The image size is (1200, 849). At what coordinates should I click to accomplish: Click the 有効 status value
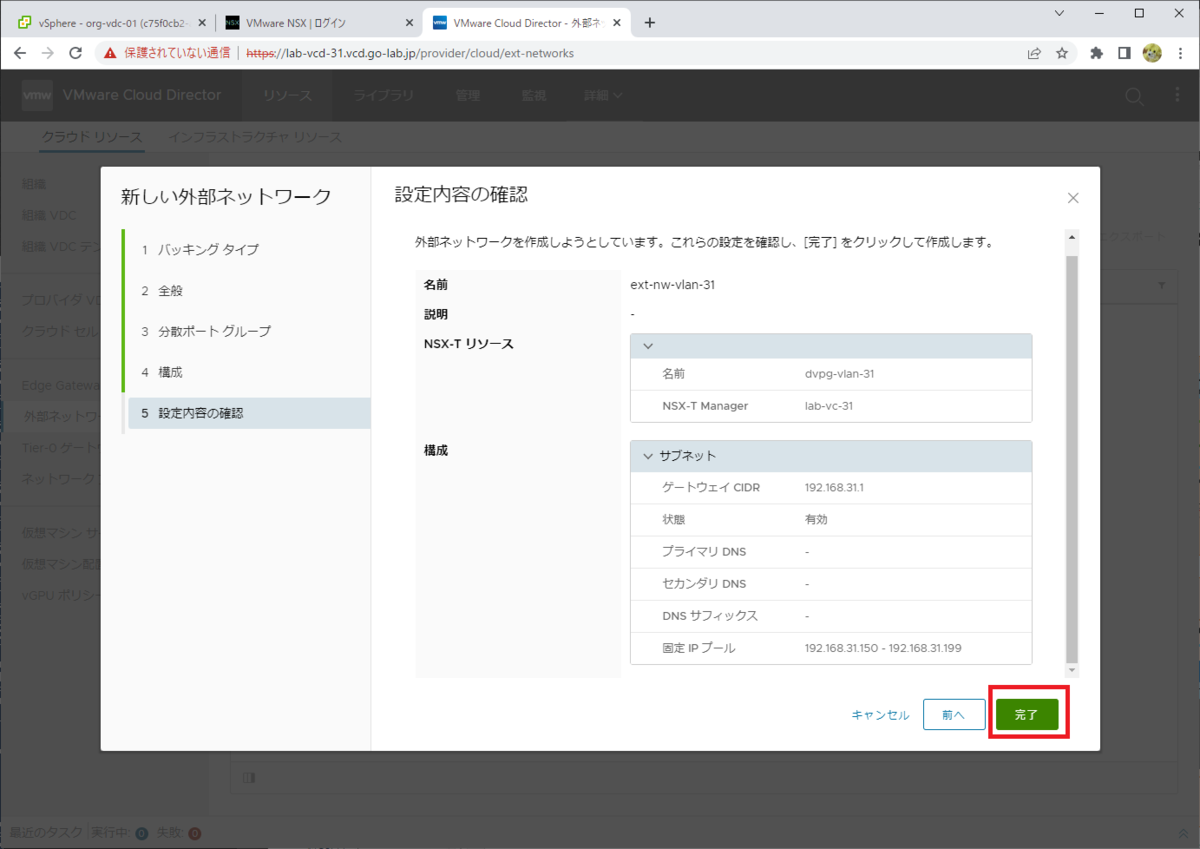816,520
